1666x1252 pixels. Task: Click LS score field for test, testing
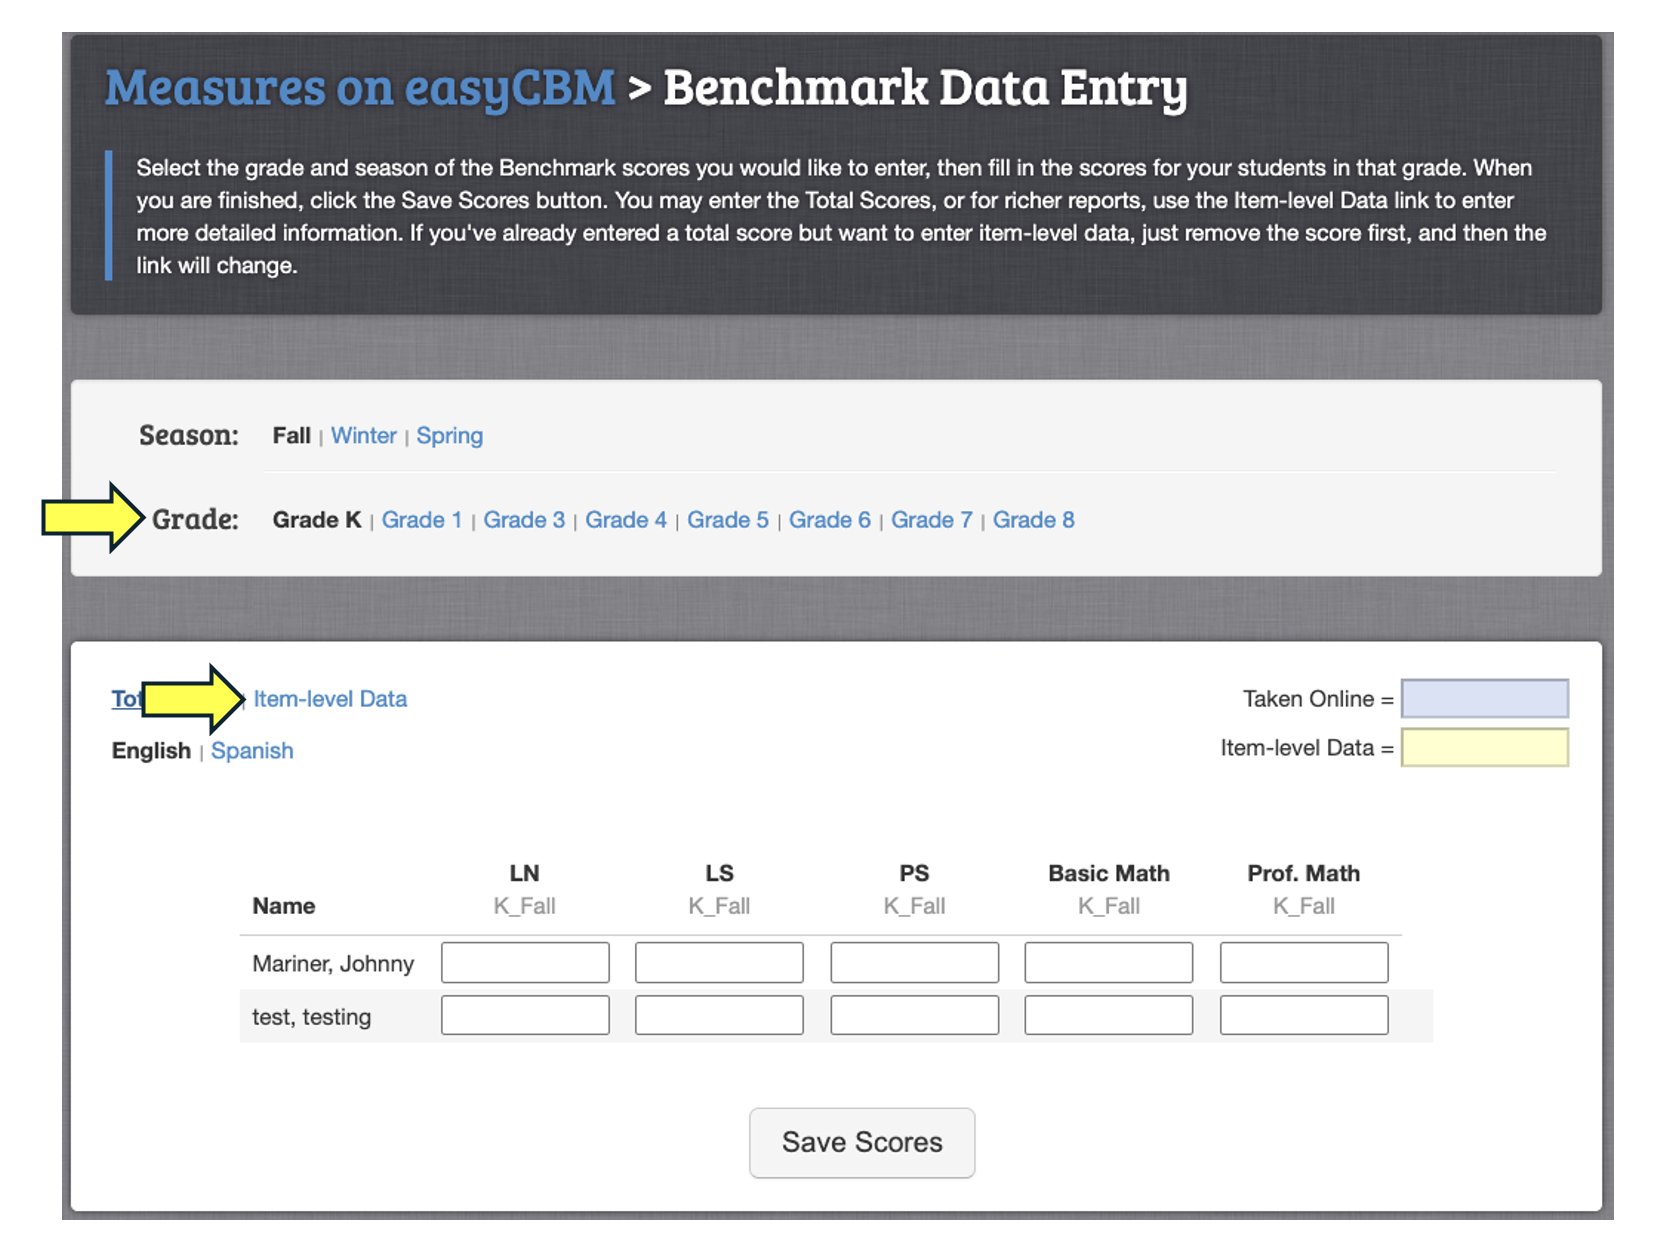[x=719, y=1015]
